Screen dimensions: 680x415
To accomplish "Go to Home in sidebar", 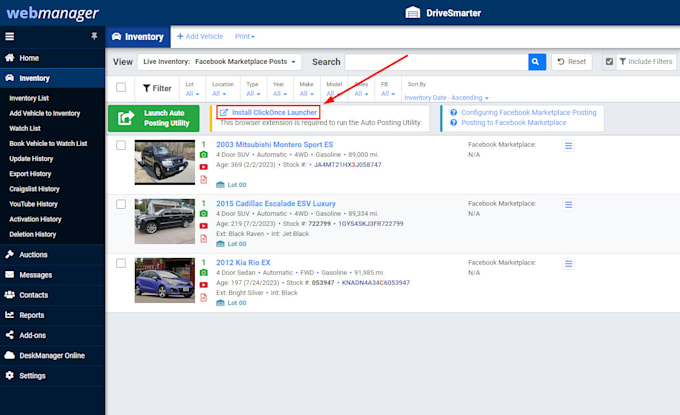I will (52, 58).
